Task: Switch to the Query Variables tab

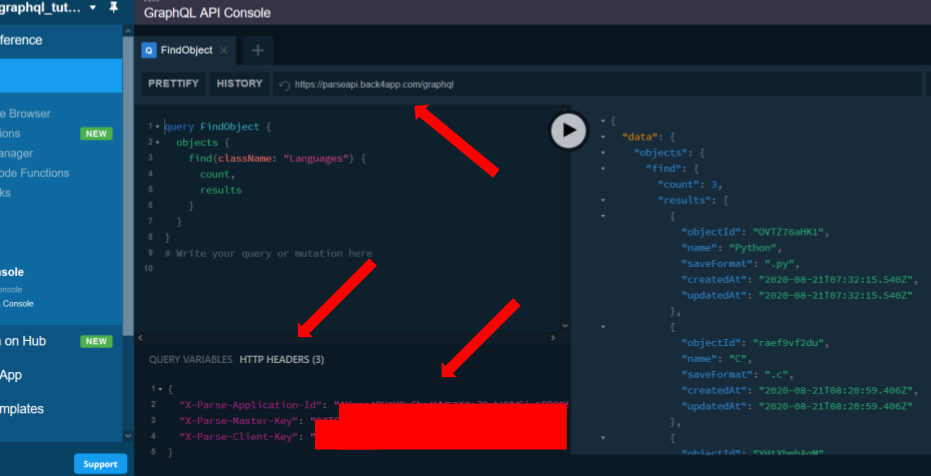Action: tap(190, 359)
